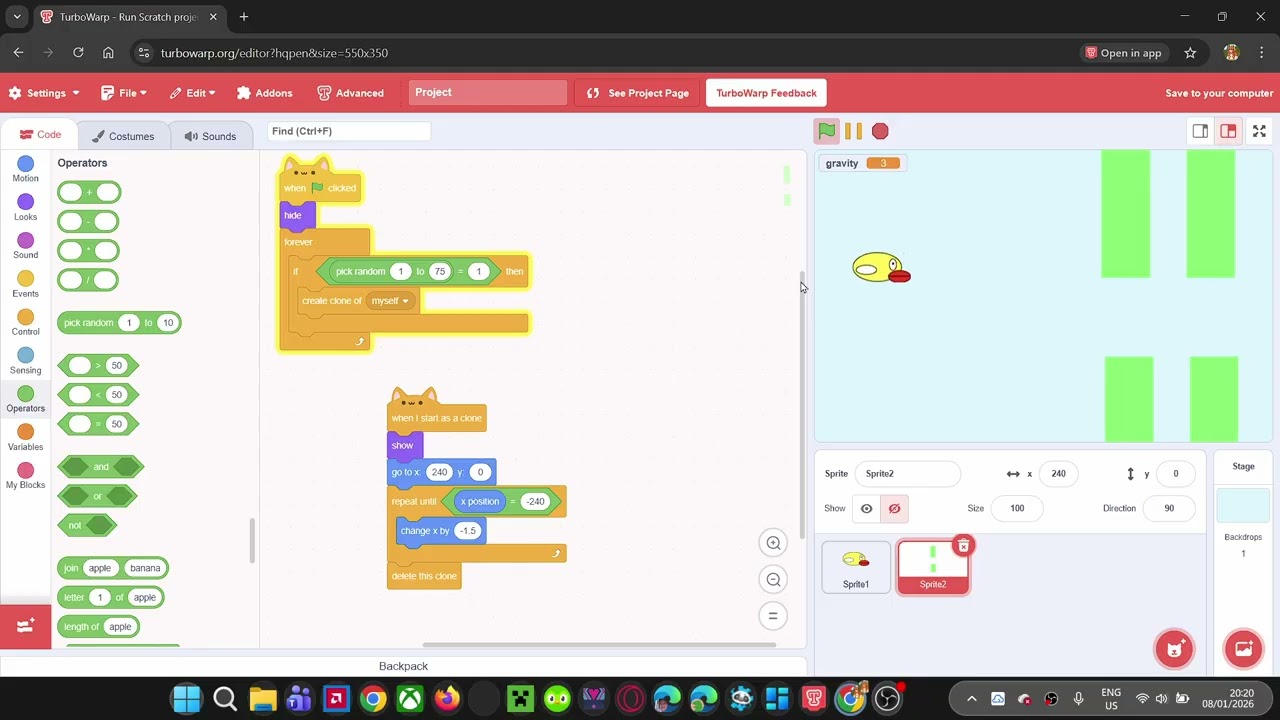Select the Sound block category
The height and width of the screenshot is (720, 1280).
(x=26, y=246)
